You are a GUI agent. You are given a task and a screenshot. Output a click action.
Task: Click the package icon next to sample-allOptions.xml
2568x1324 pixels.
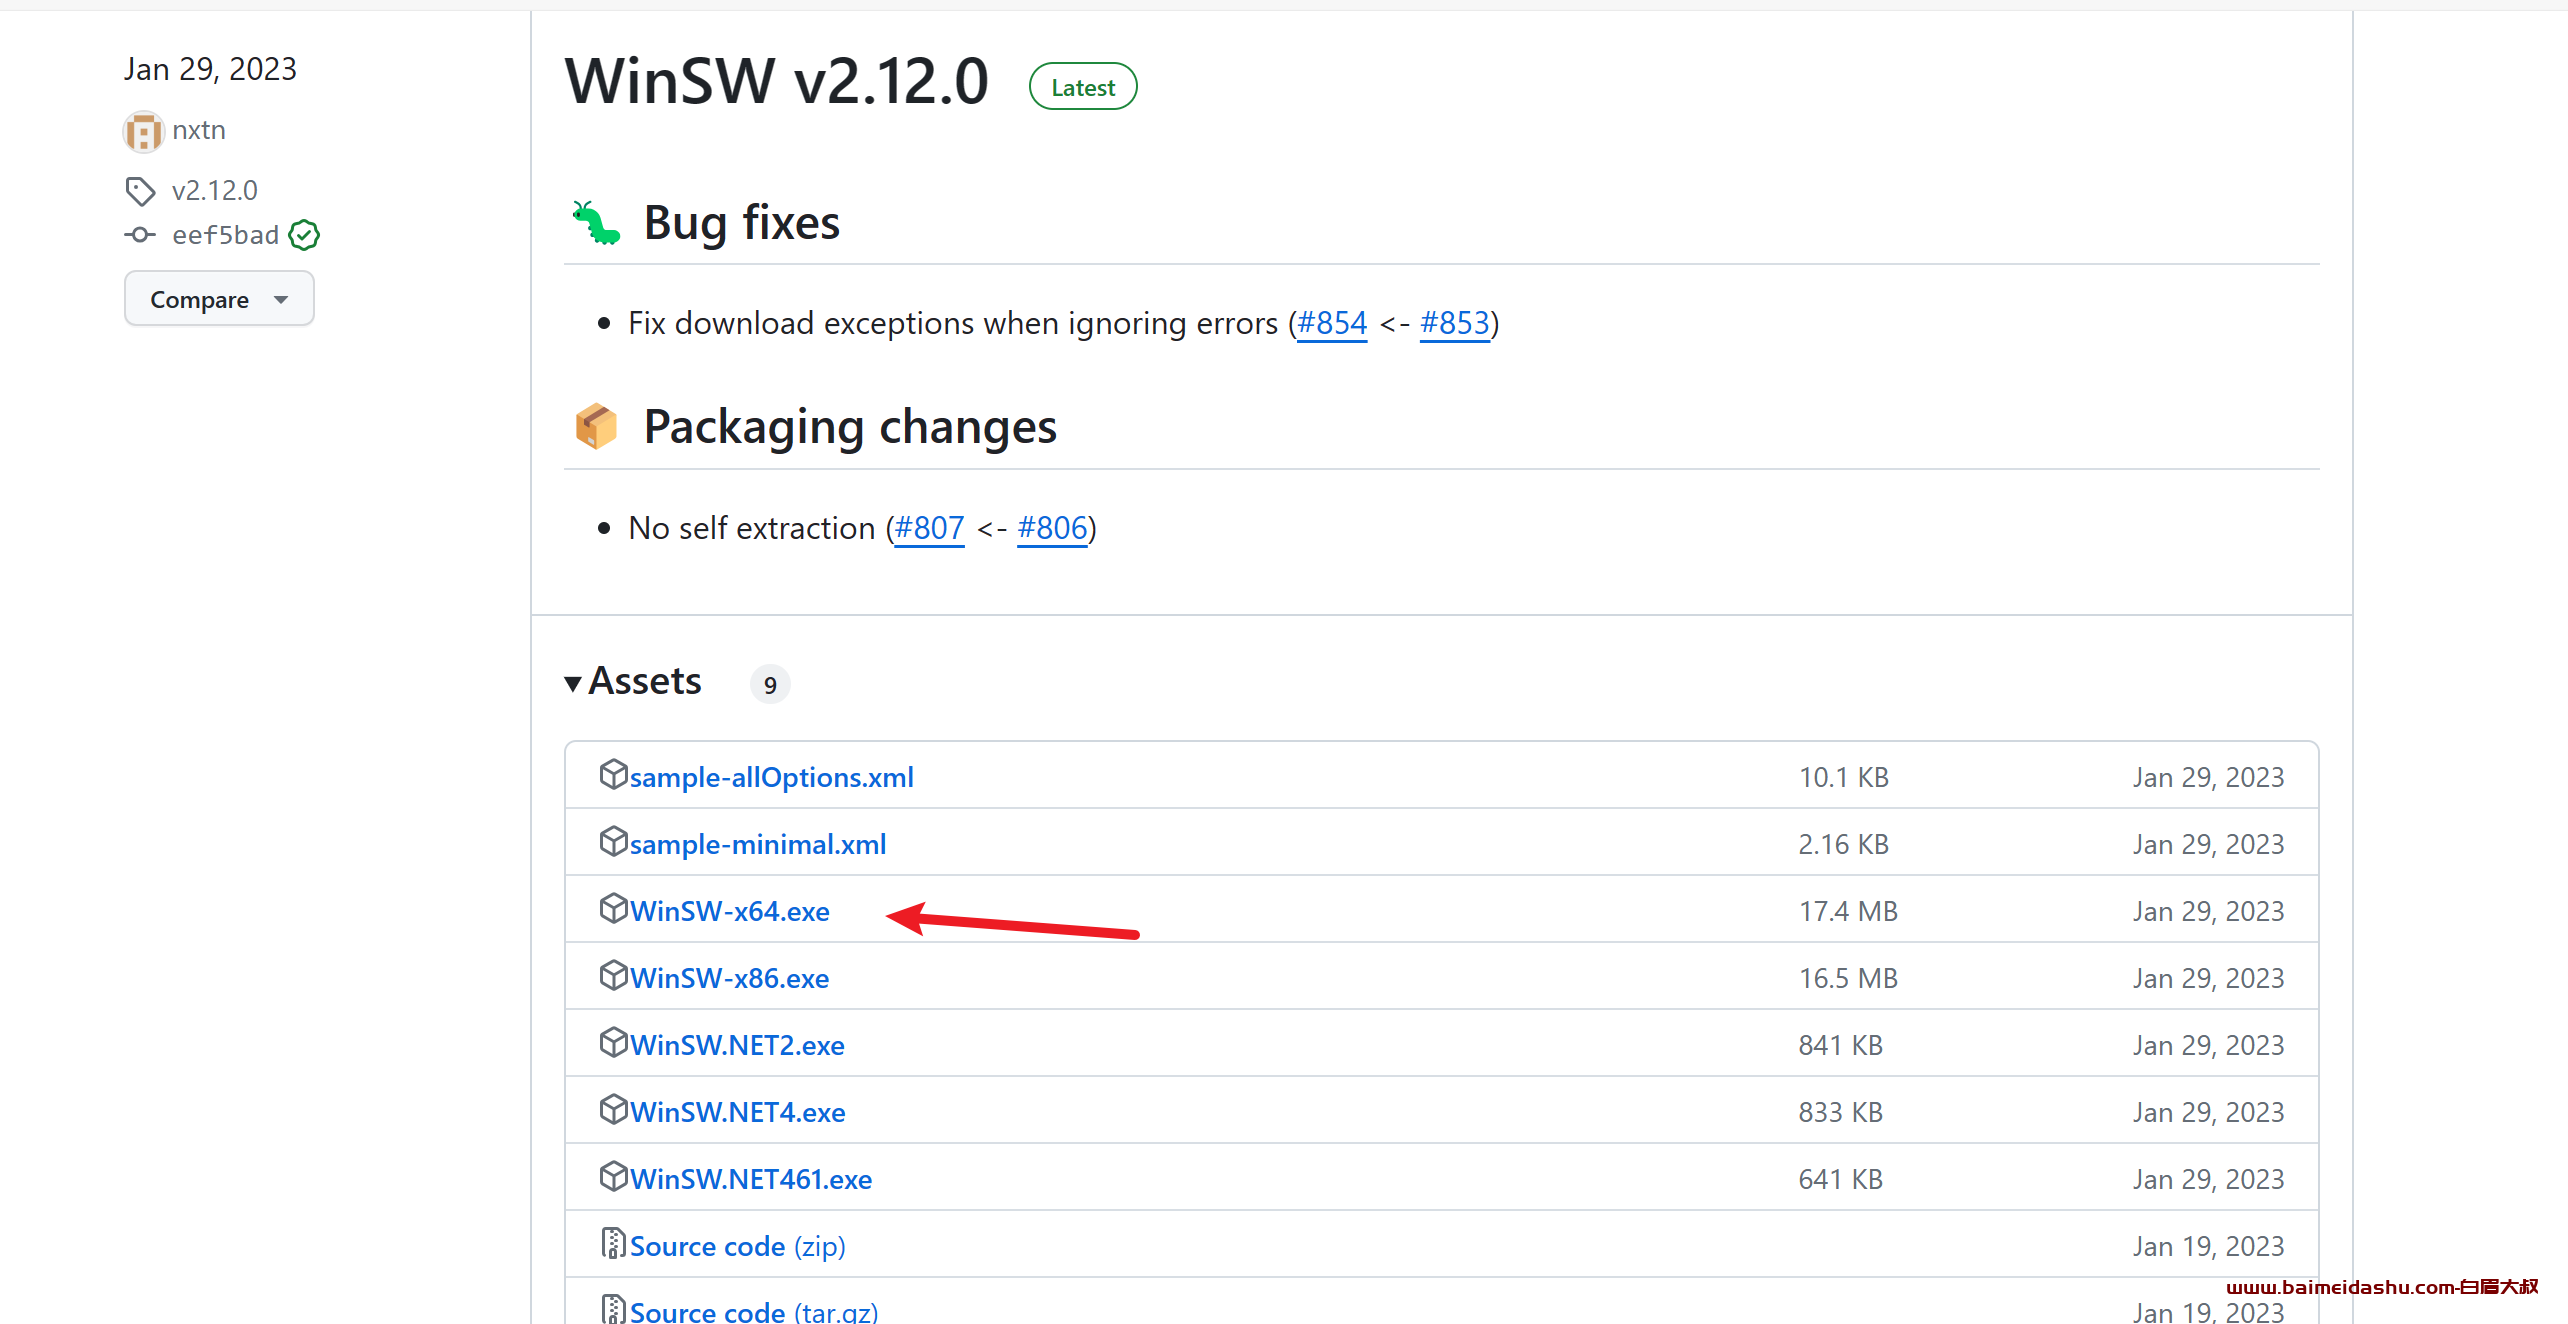point(613,774)
